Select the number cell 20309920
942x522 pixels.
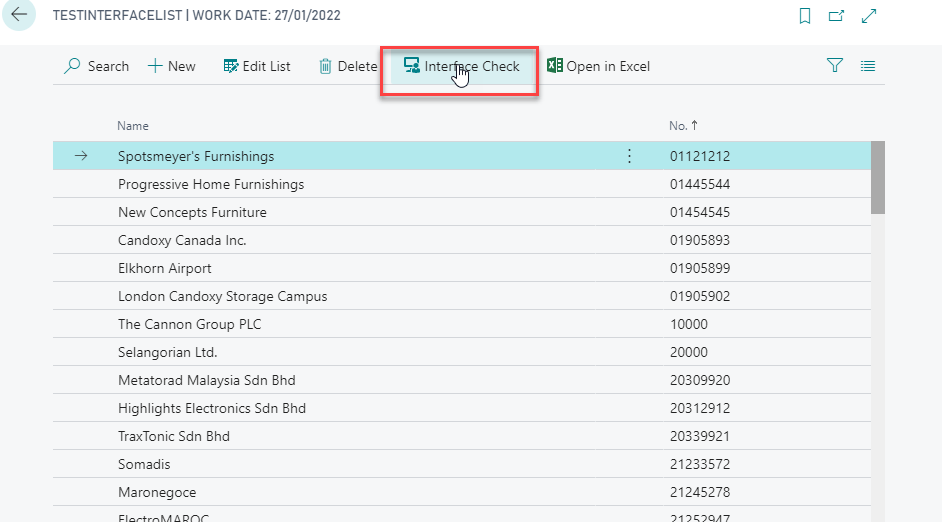pos(700,380)
